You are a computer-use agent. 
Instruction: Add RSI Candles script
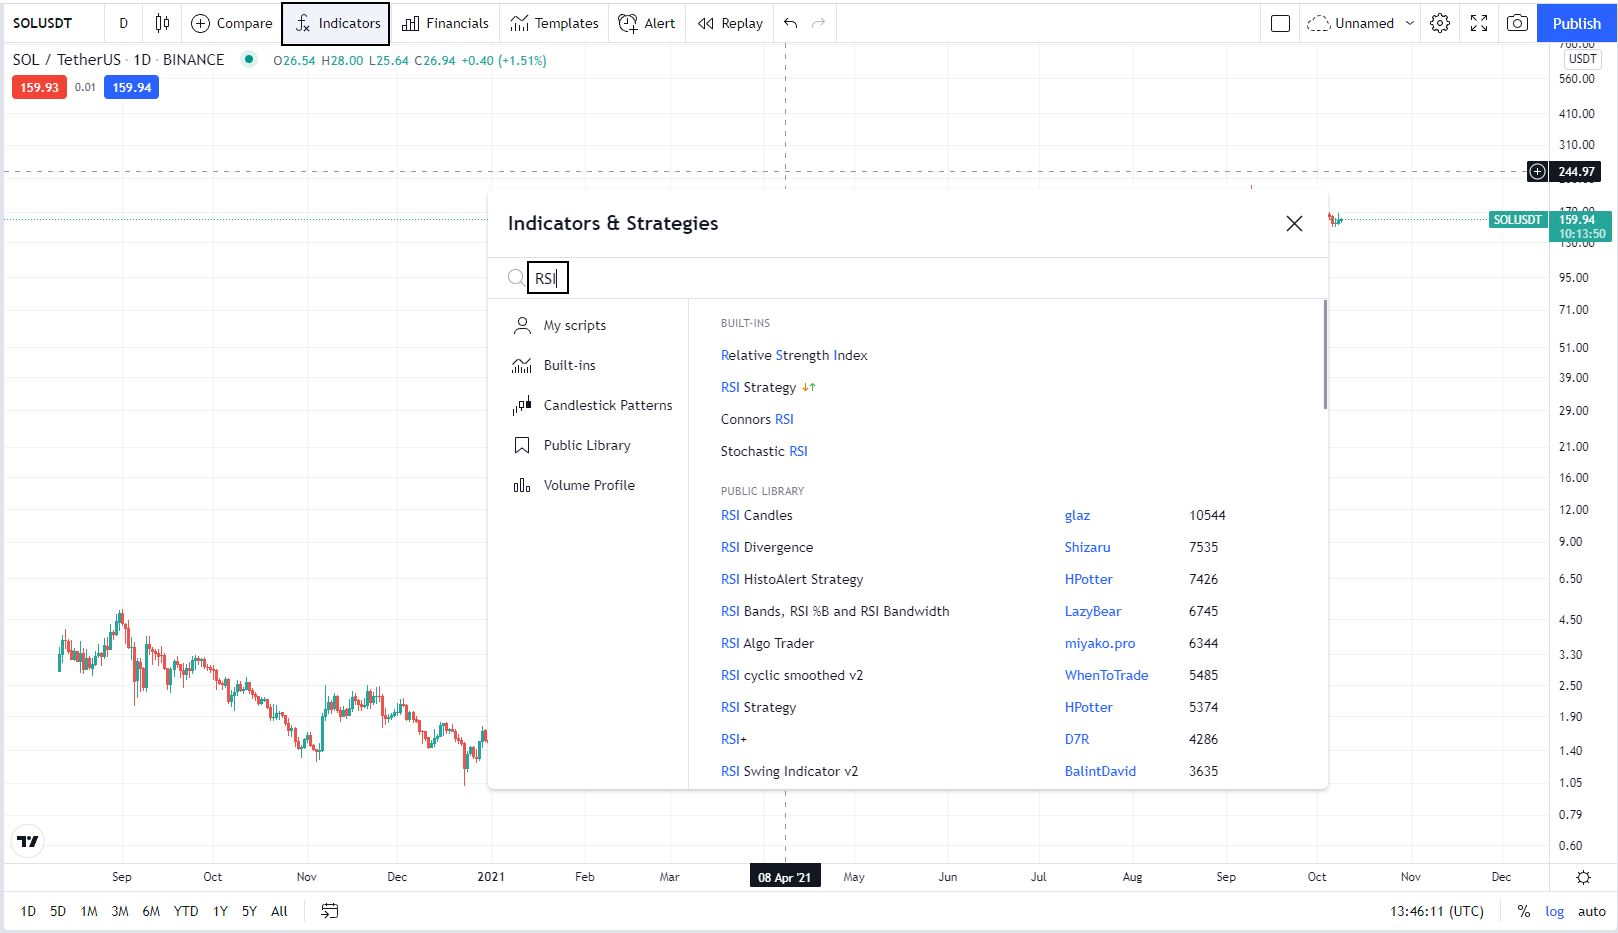click(x=756, y=515)
